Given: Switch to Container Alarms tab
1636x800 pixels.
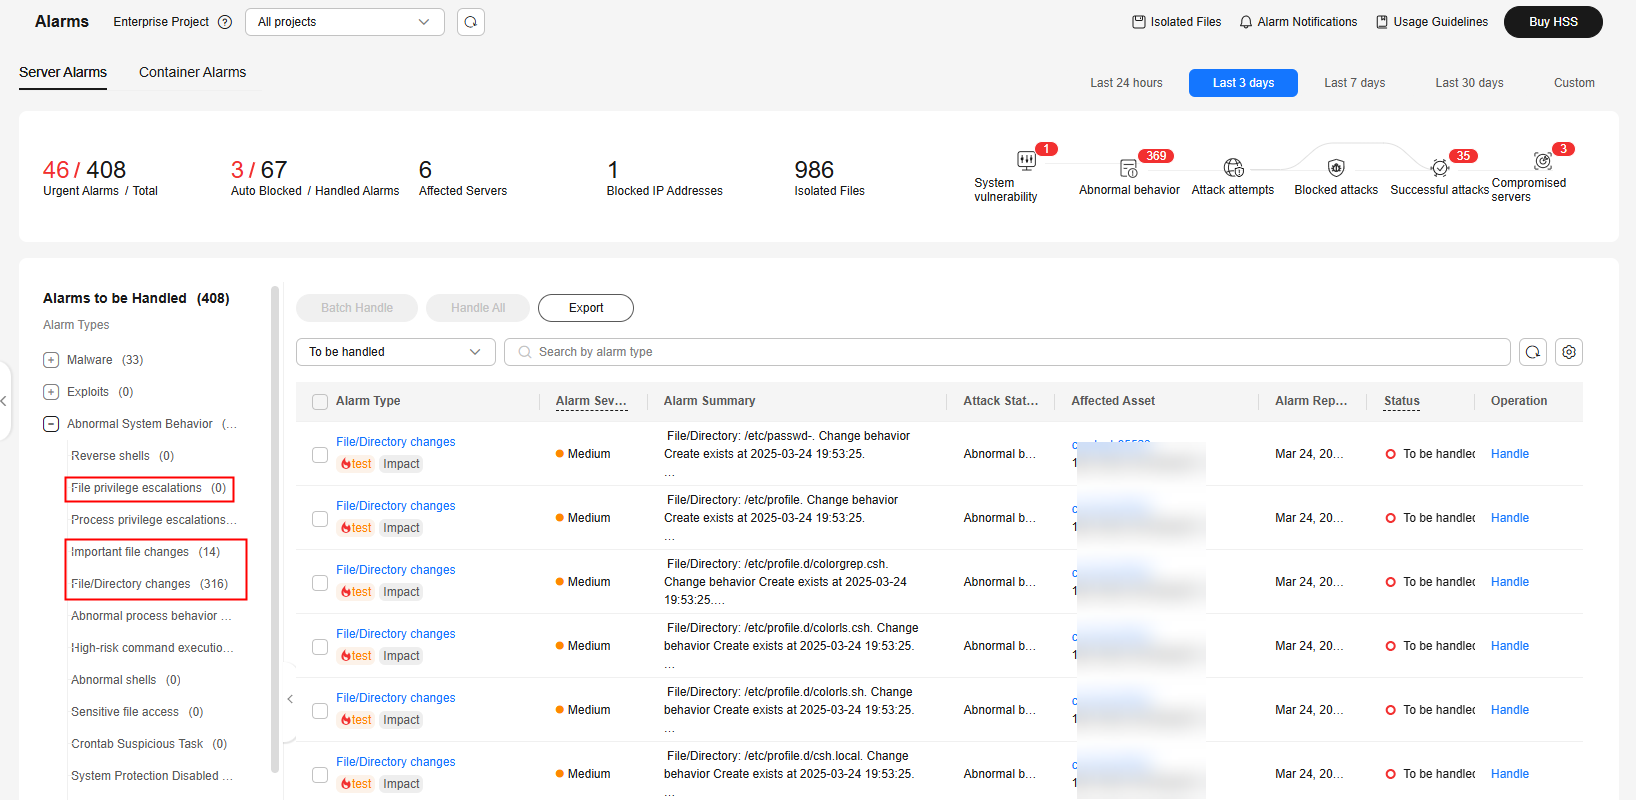Looking at the screenshot, I should [x=192, y=72].
